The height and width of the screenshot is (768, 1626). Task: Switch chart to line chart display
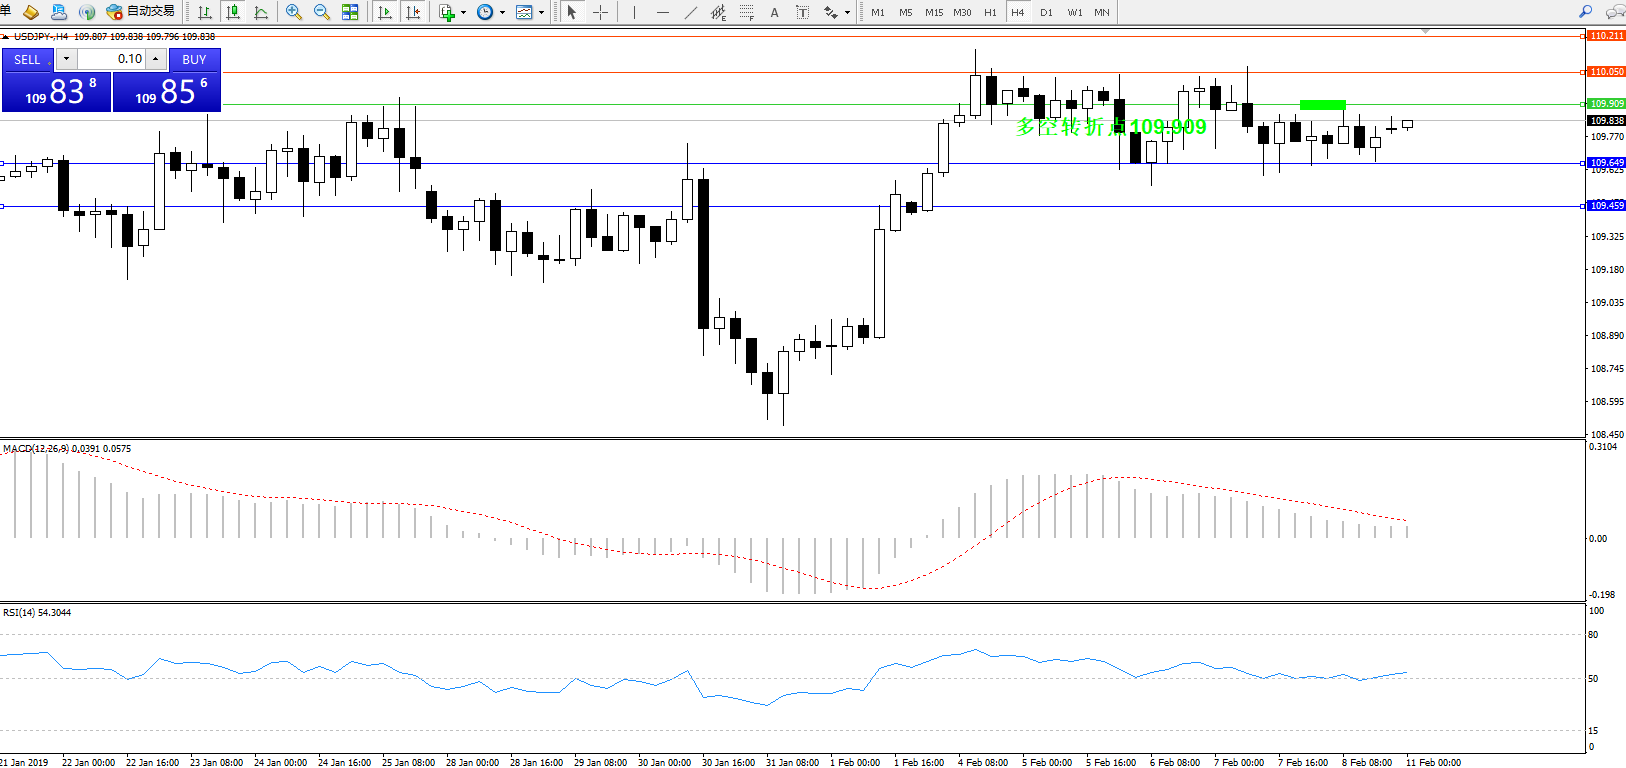coord(261,12)
